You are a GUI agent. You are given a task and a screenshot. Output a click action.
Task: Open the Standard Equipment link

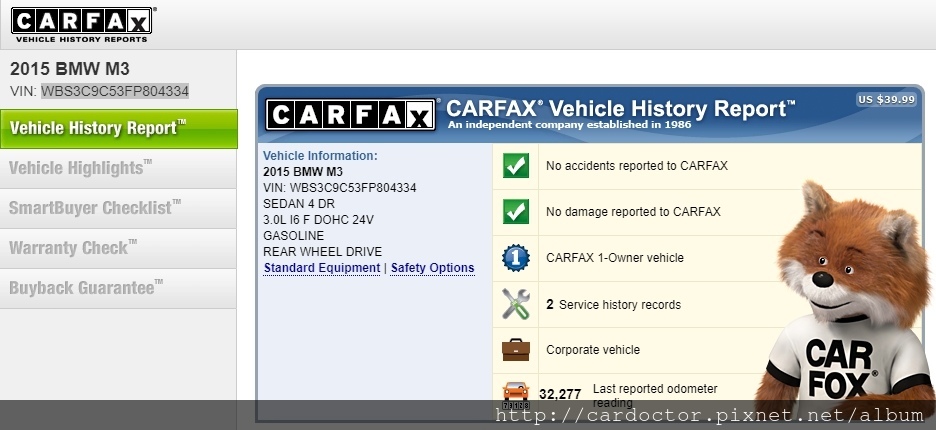click(322, 268)
